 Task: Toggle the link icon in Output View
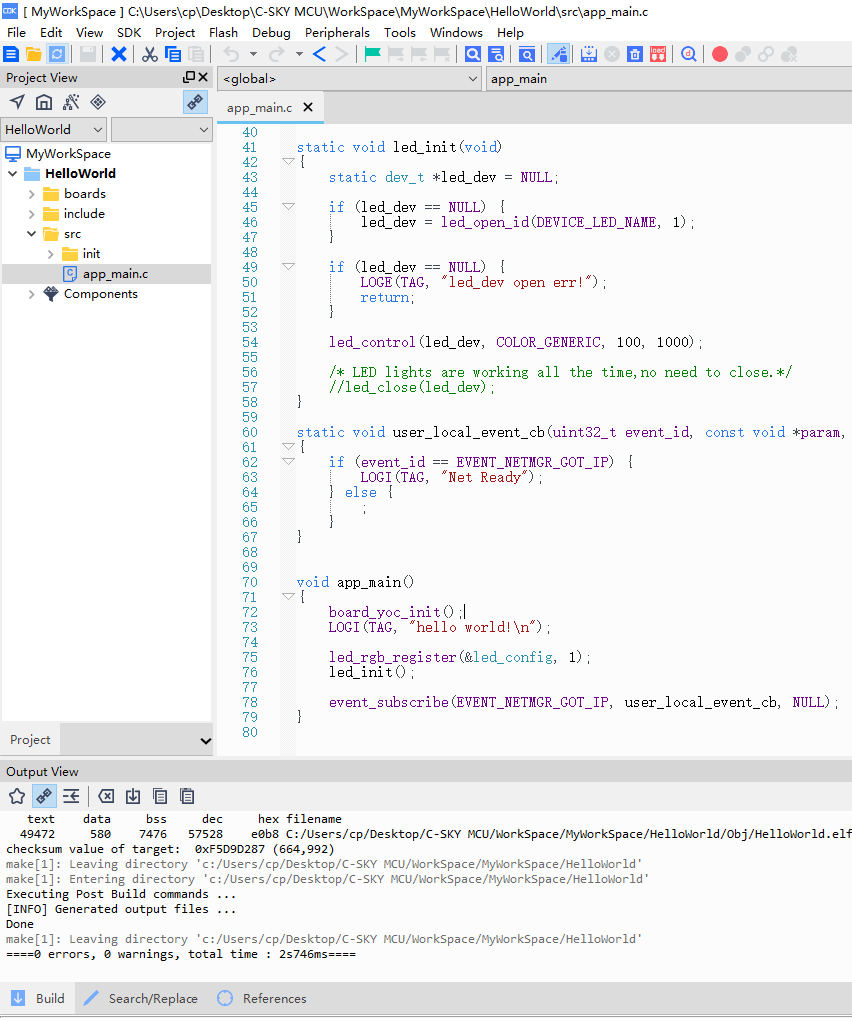(44, 796)
